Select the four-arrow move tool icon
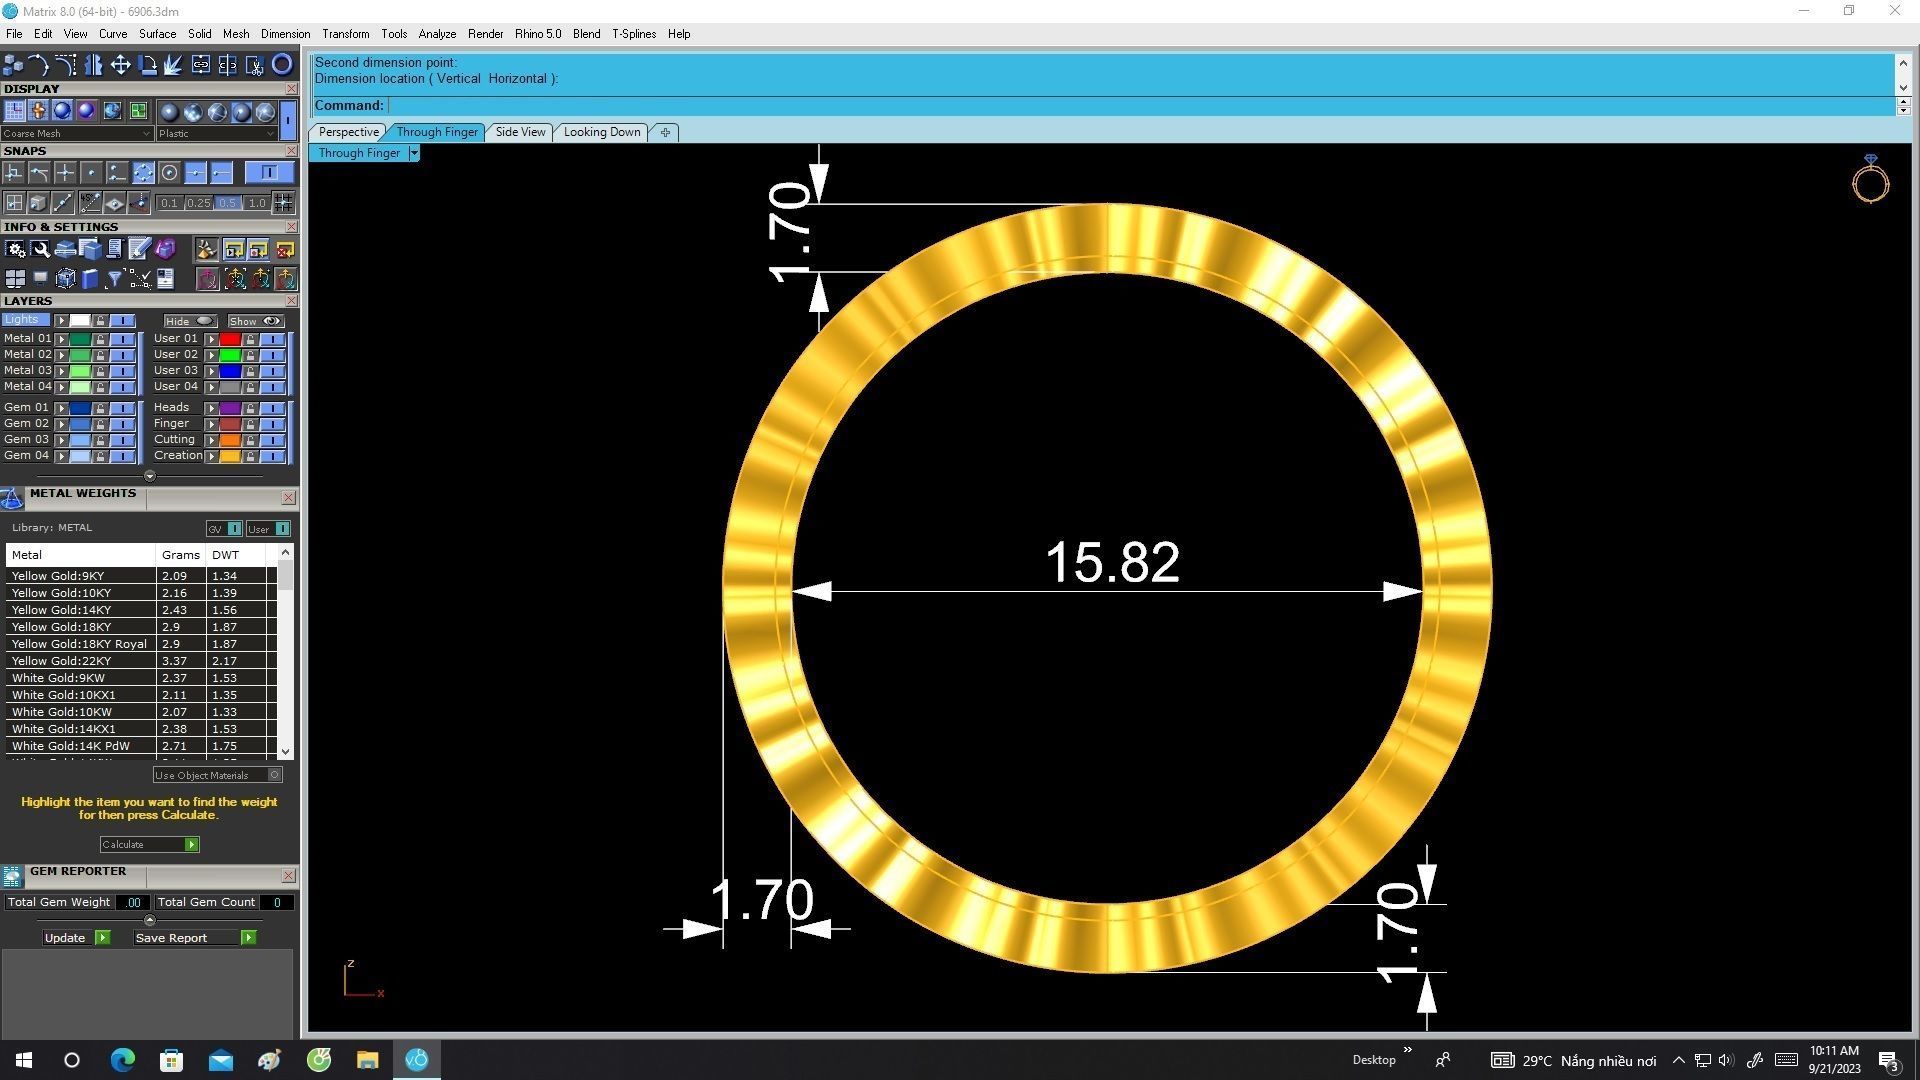Image resolution: width=1920 pixels, height=1080 pixels. pos(120,65)
